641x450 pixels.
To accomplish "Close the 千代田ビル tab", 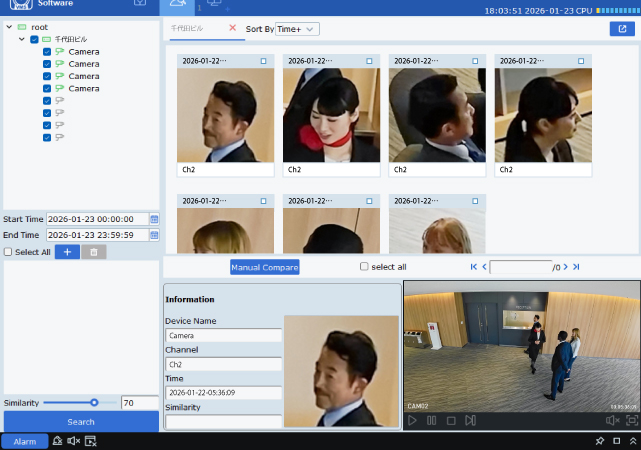I will click(233, 28).
